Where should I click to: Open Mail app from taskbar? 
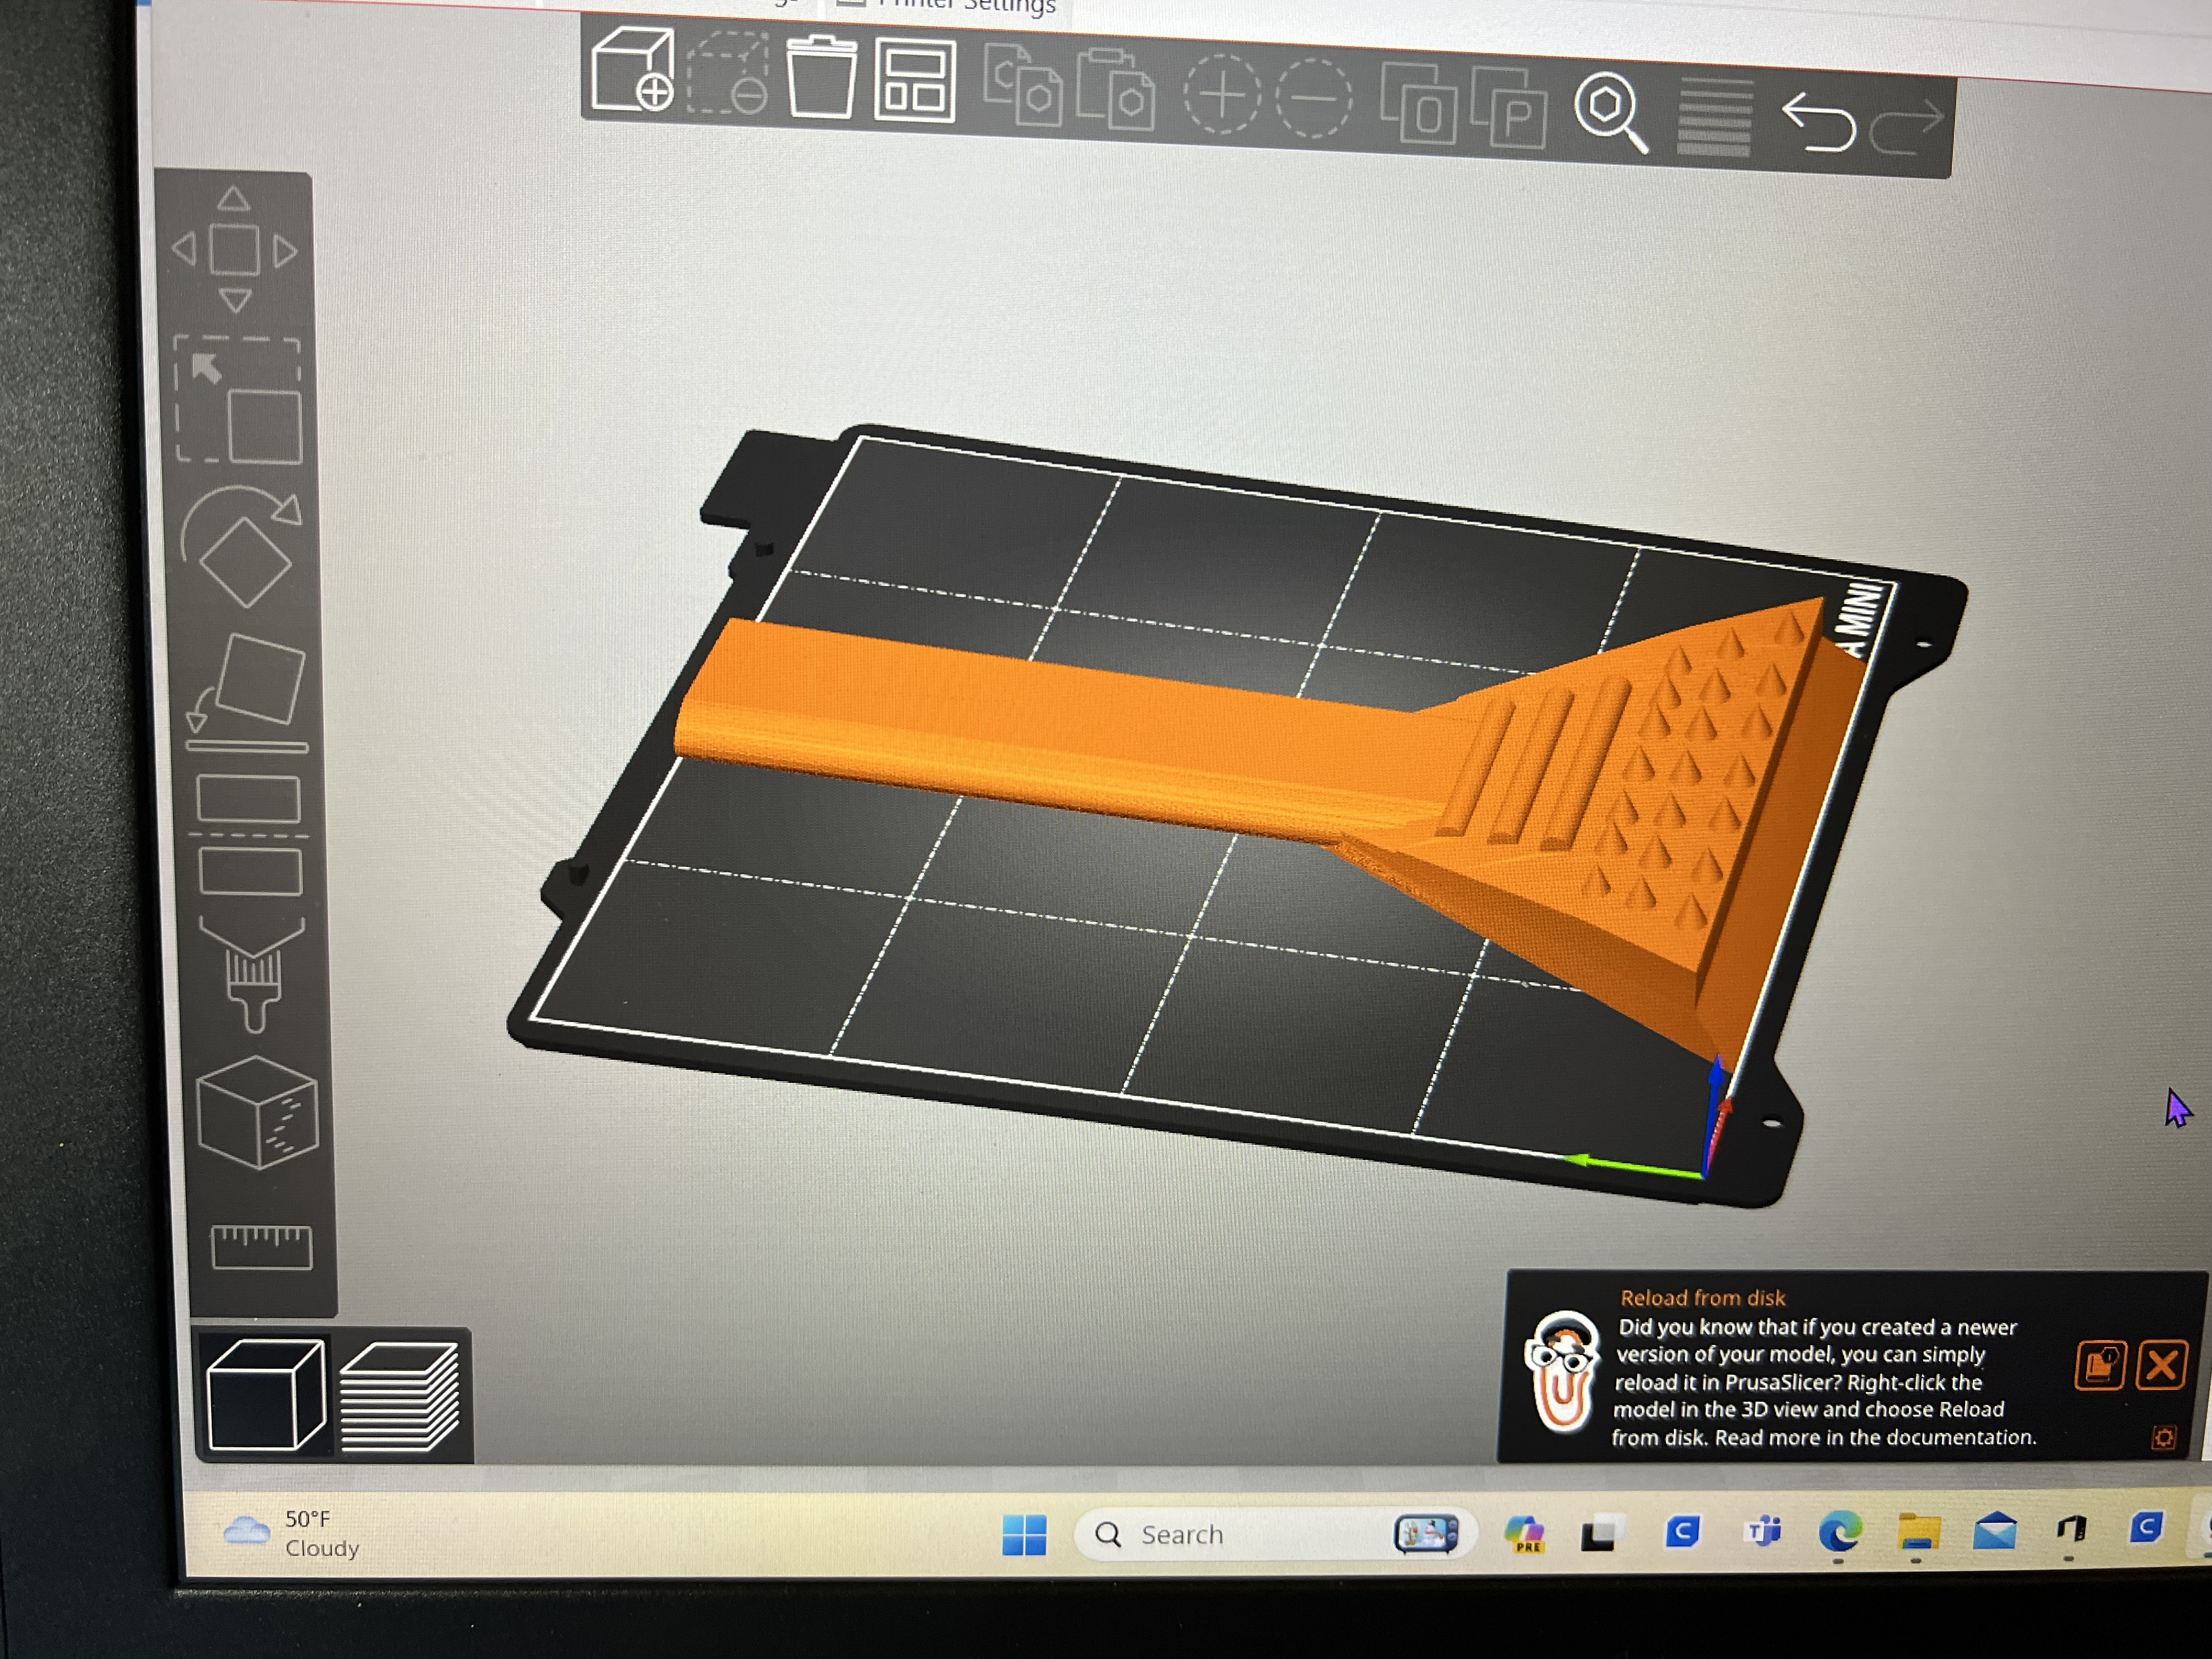[x=1995, y=1531]
